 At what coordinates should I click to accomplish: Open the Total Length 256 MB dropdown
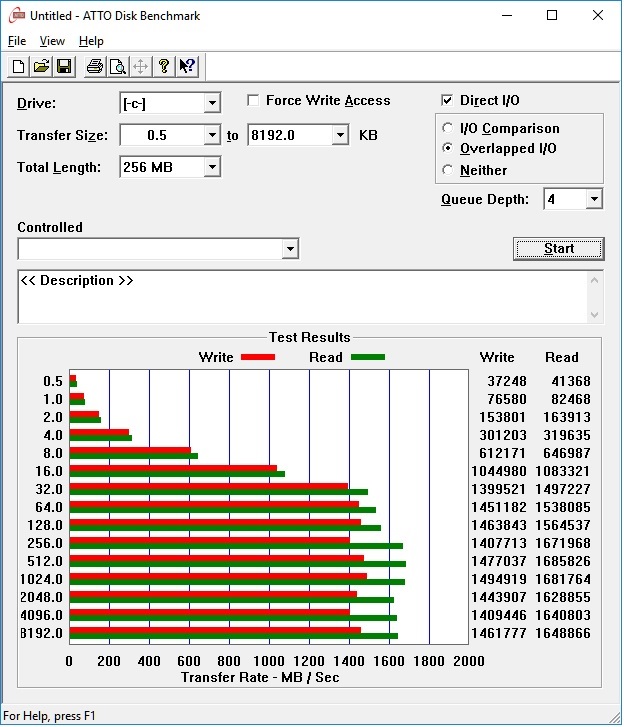(x=212, y=167)
